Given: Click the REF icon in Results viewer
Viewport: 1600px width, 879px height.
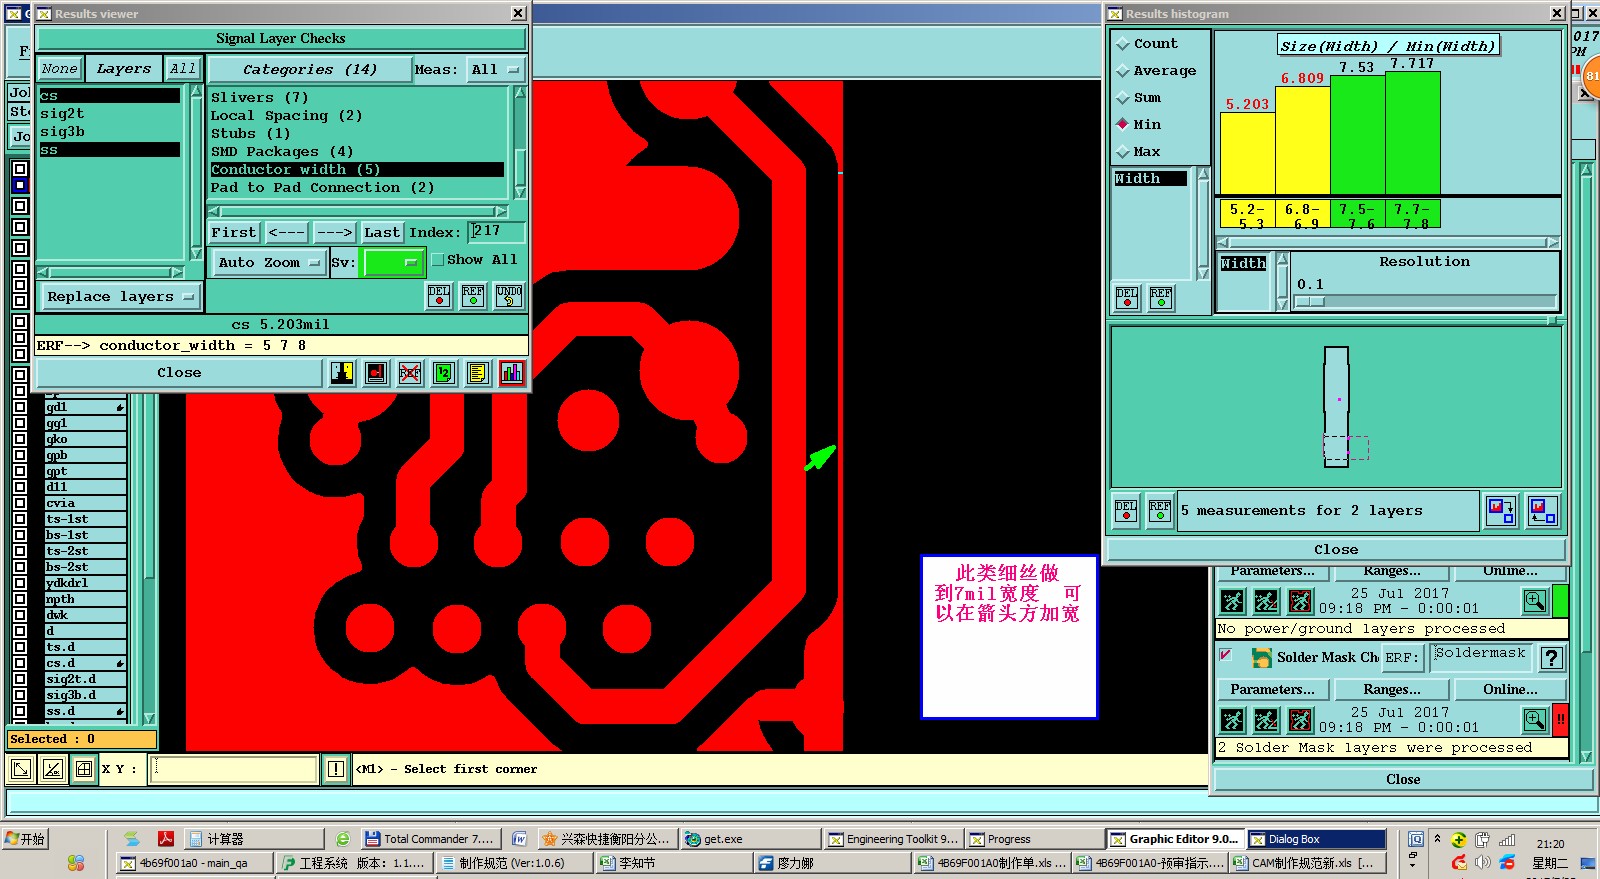Looking at the screenshot, I should tap(473, 296).
